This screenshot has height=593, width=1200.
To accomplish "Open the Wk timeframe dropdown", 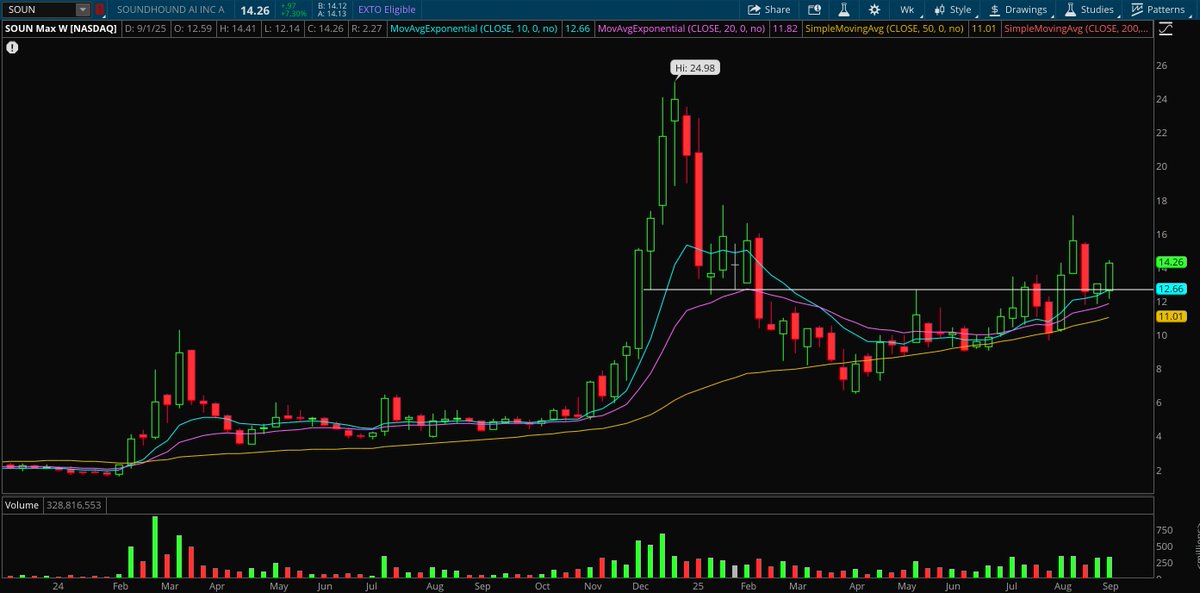I will point(906,9).
